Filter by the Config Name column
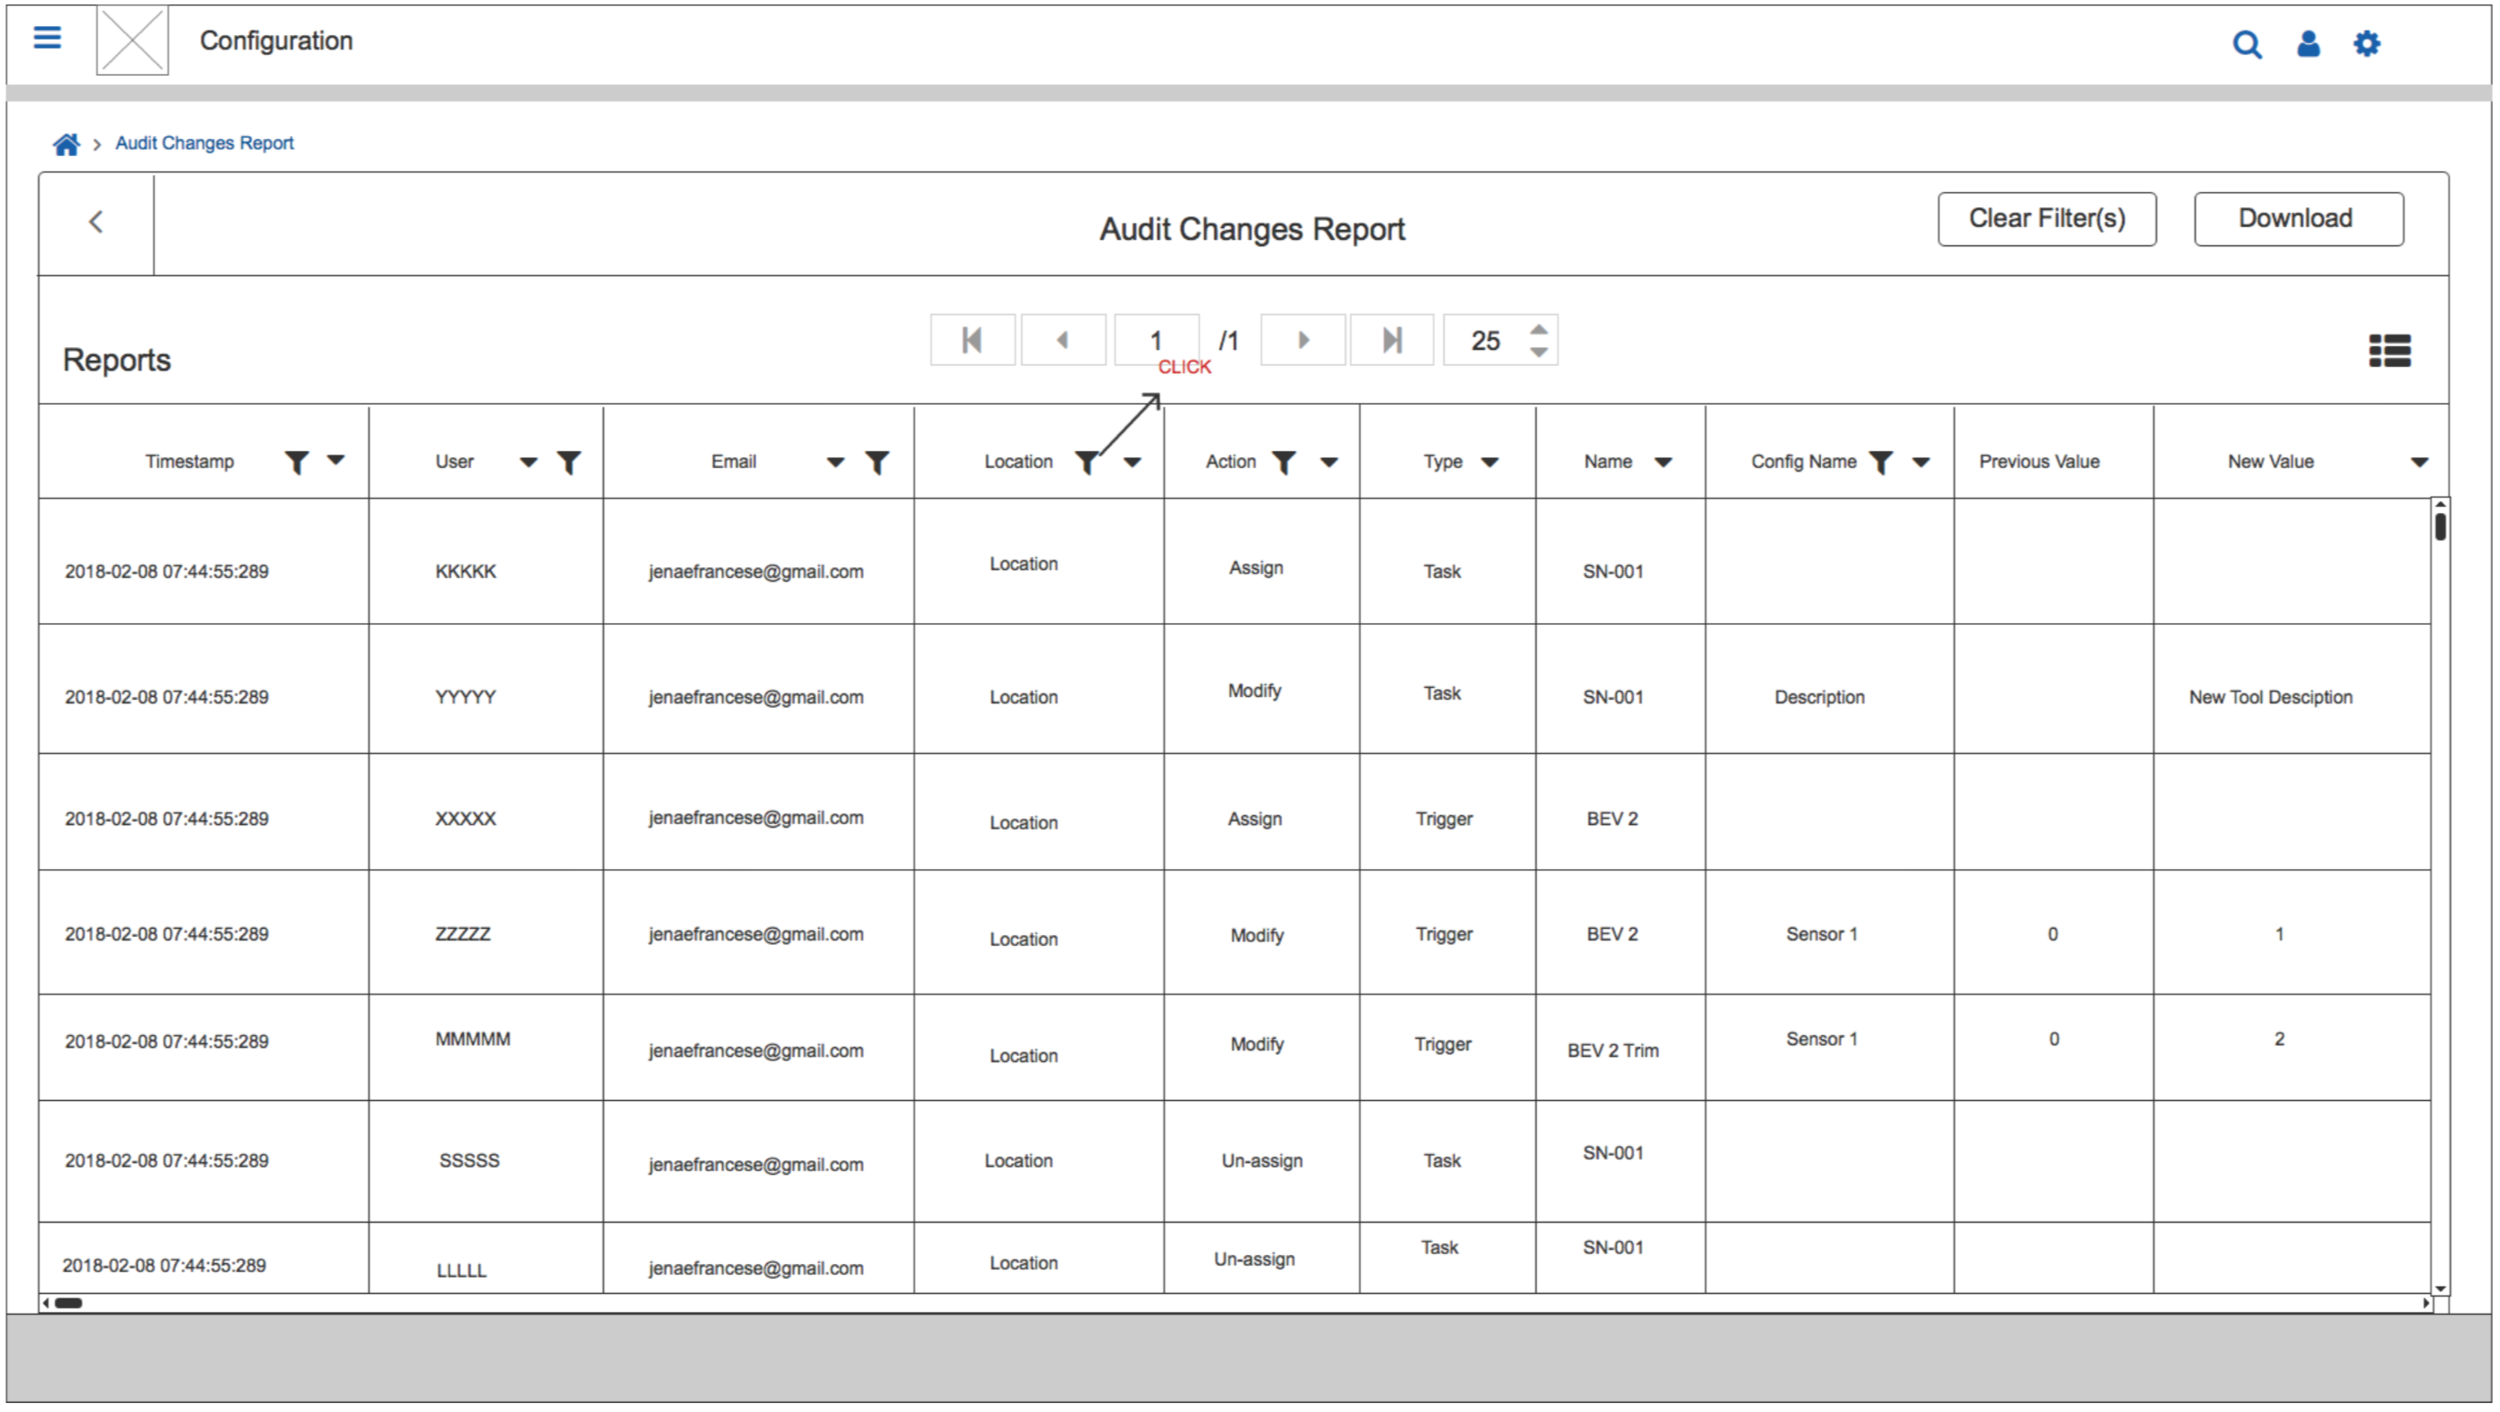 (1880, 462)
